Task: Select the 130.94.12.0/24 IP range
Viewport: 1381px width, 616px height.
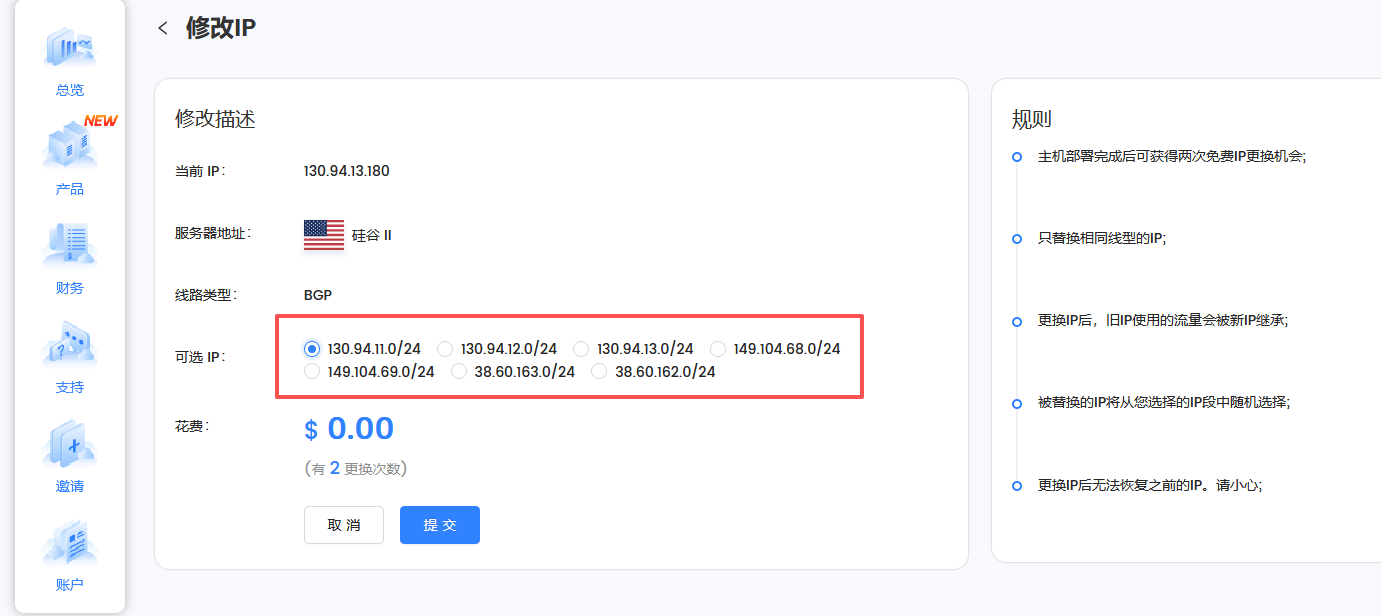Action: click(x=445, y=348)
